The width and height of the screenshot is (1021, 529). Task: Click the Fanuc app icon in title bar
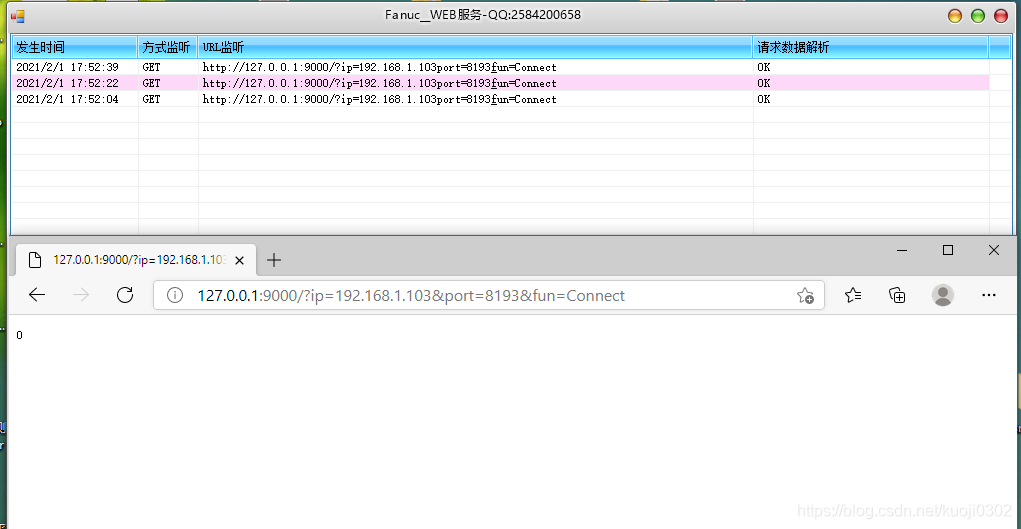18,15
